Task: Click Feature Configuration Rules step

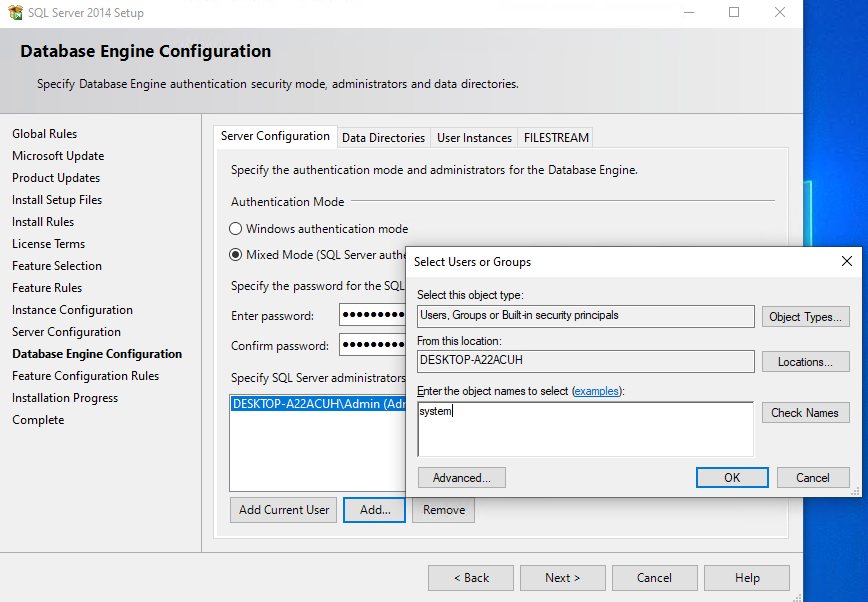Action: point(85,376)
